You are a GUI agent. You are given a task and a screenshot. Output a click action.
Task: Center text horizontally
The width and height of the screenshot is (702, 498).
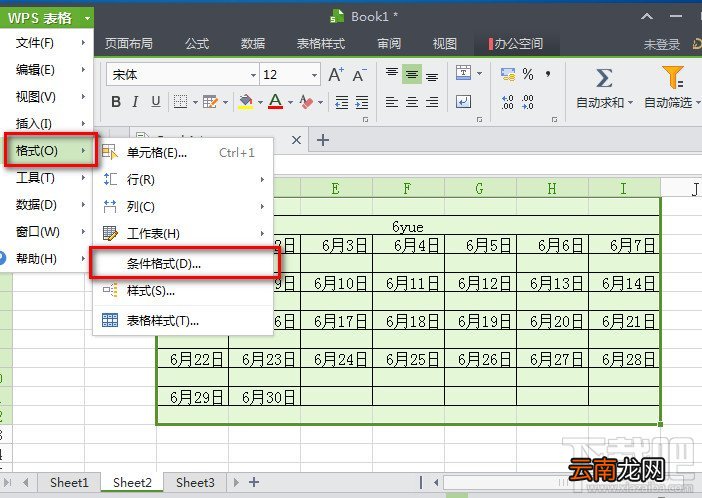[x=412, y=102]
